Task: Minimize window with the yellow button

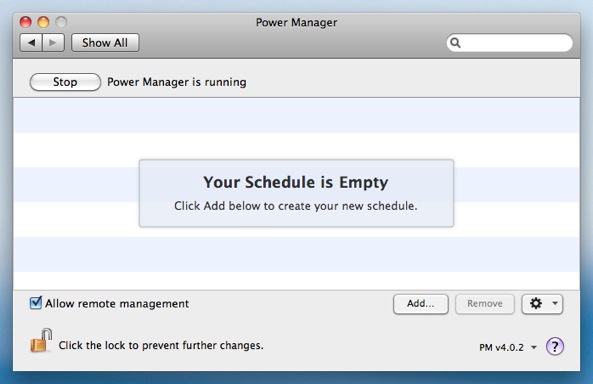Action: click(43, 22)
